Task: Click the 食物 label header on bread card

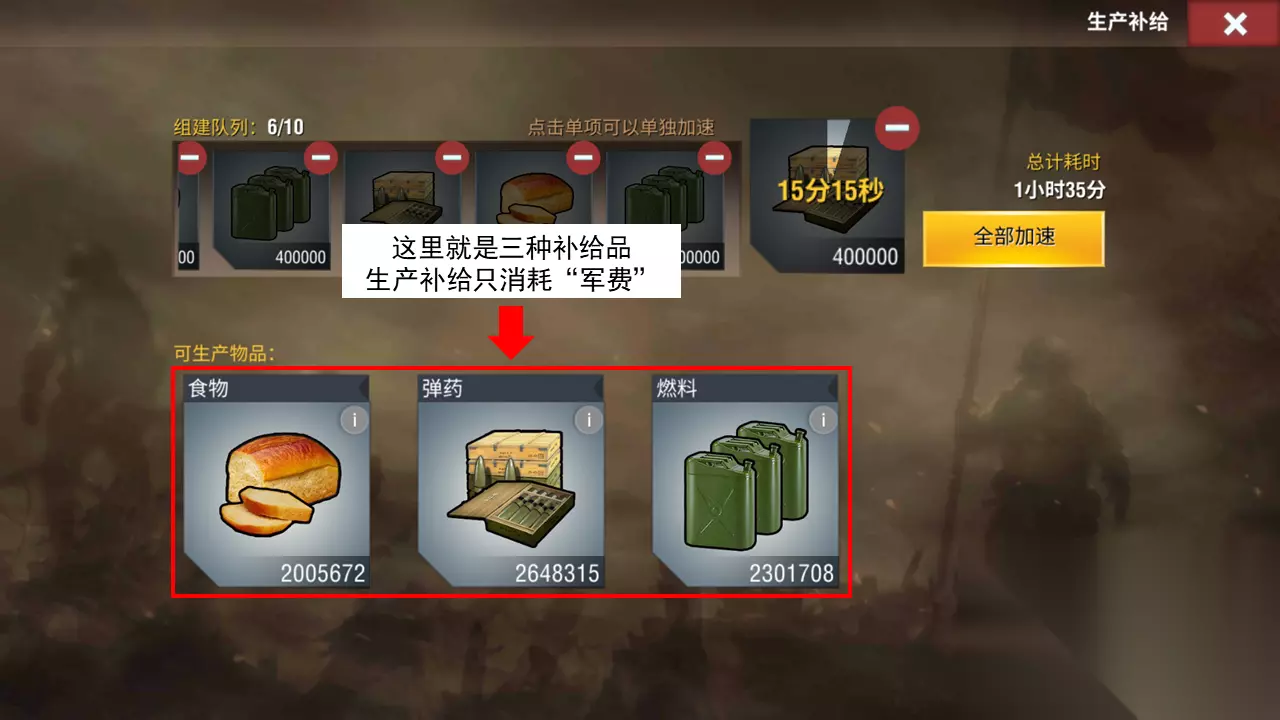Action: (x=209, y=388)
